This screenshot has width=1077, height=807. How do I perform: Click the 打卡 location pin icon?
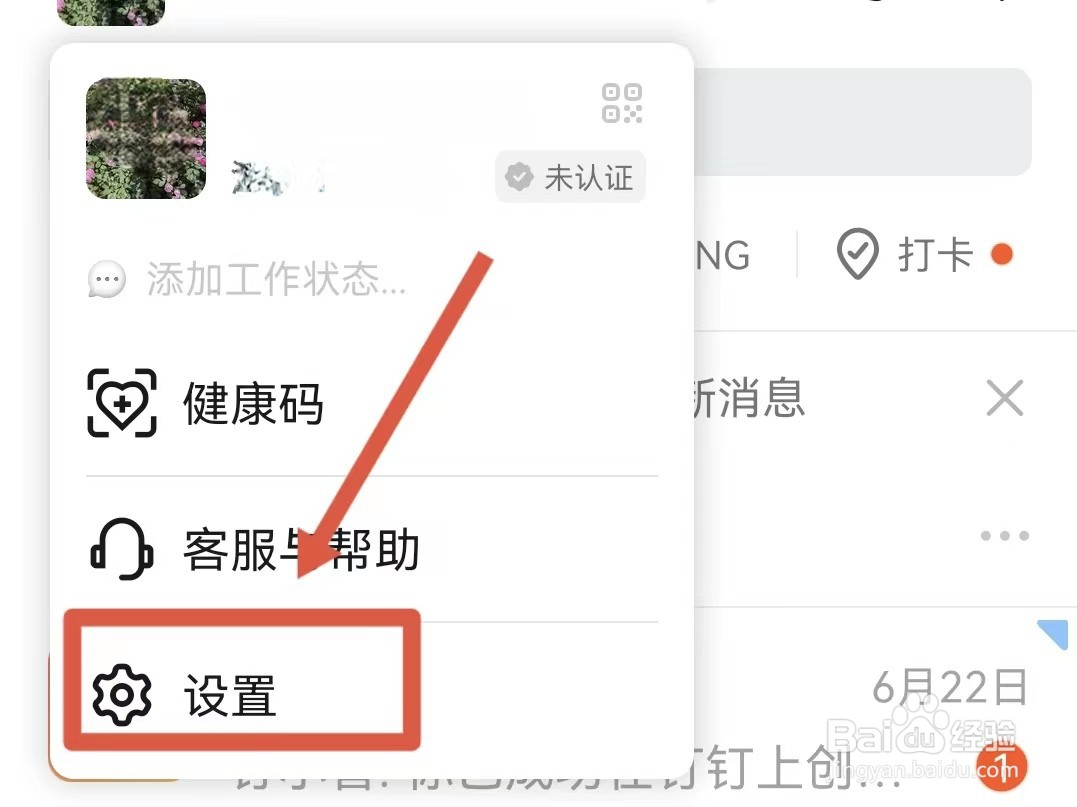click(x=858, y=254)
